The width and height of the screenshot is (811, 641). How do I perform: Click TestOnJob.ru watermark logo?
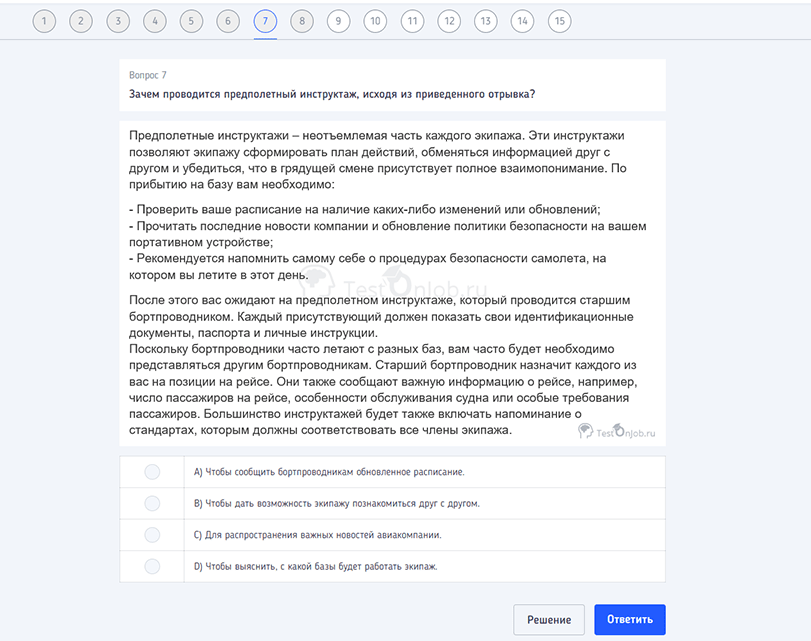[617, 432]
